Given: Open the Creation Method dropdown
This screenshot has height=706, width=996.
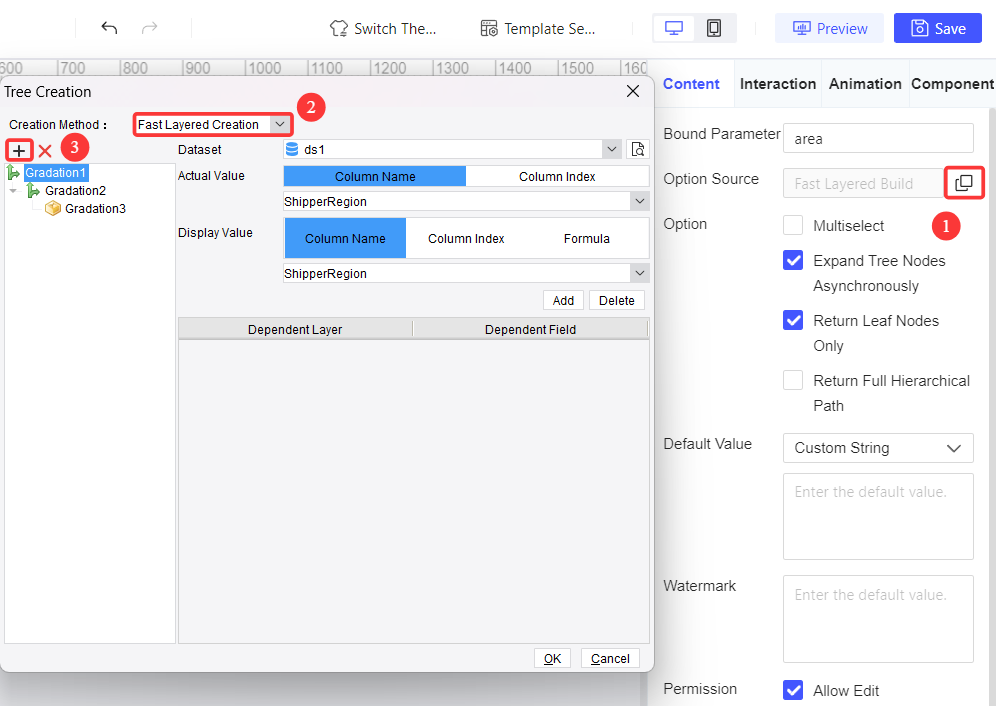Looking at the screenshot, I should click(x=279, y=124).
